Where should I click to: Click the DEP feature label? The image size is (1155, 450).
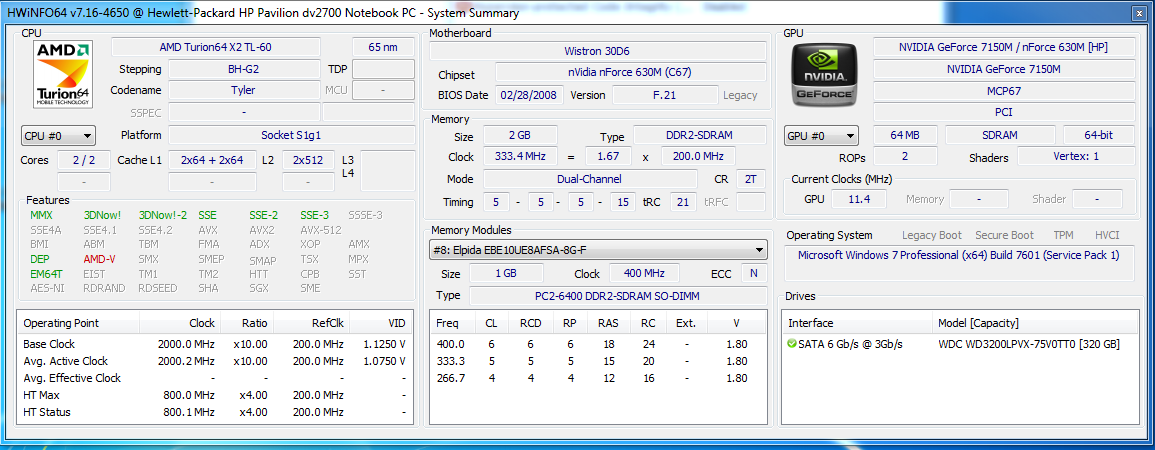[40, 259]
